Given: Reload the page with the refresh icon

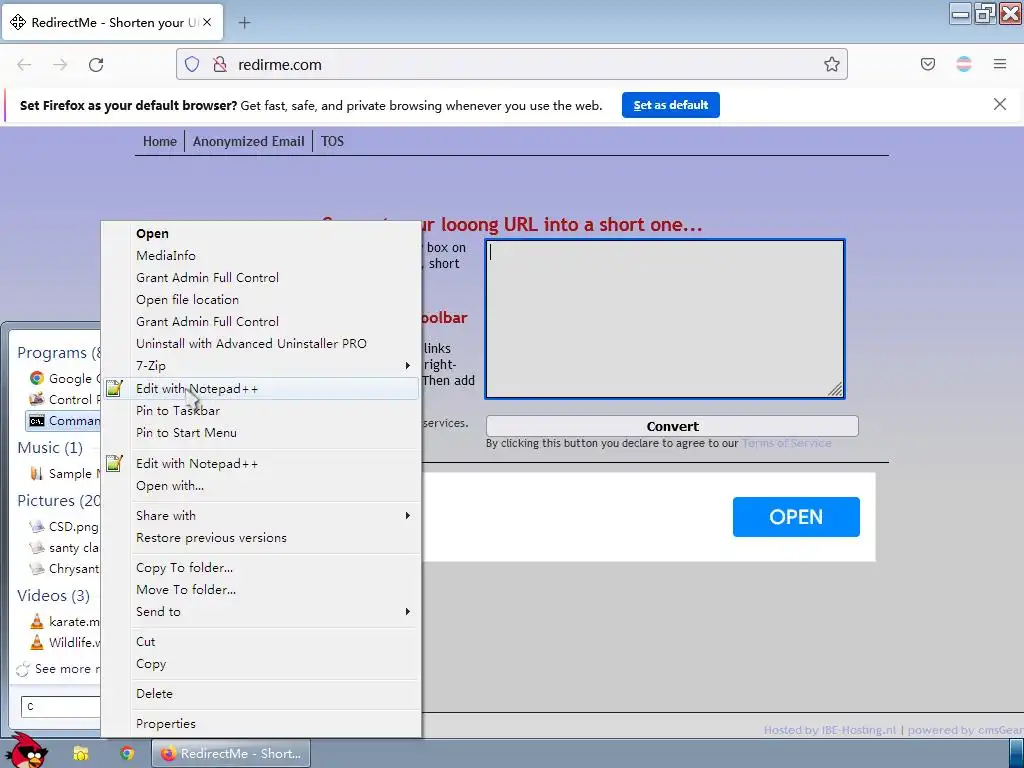Looking at the screenshot, I should pyautogui.click(x=96, y=65).
